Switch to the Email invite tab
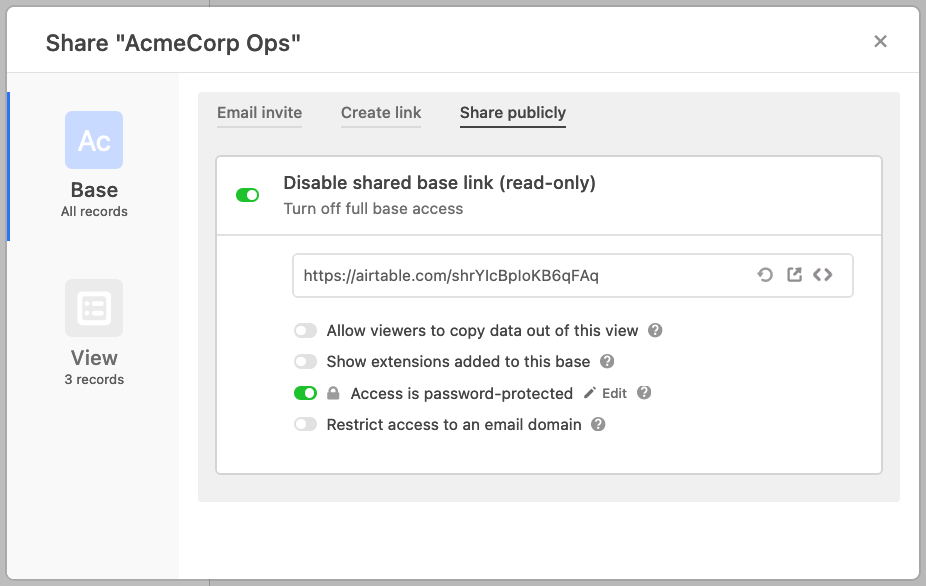Viewport: 926px width, 586px height. (x=259, y=113)
